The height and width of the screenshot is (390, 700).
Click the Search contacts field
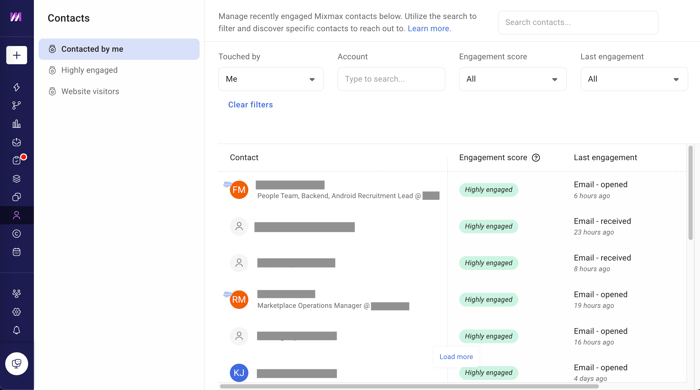pos(578,22)
